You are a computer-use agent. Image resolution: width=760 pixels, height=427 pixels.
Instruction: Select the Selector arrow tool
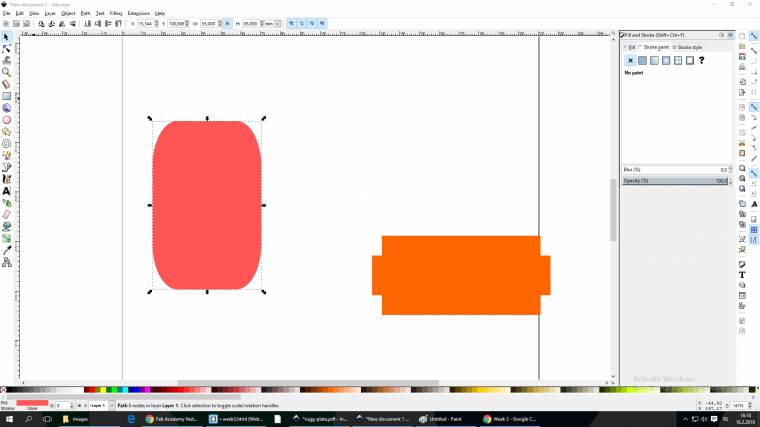click(6, 37)
